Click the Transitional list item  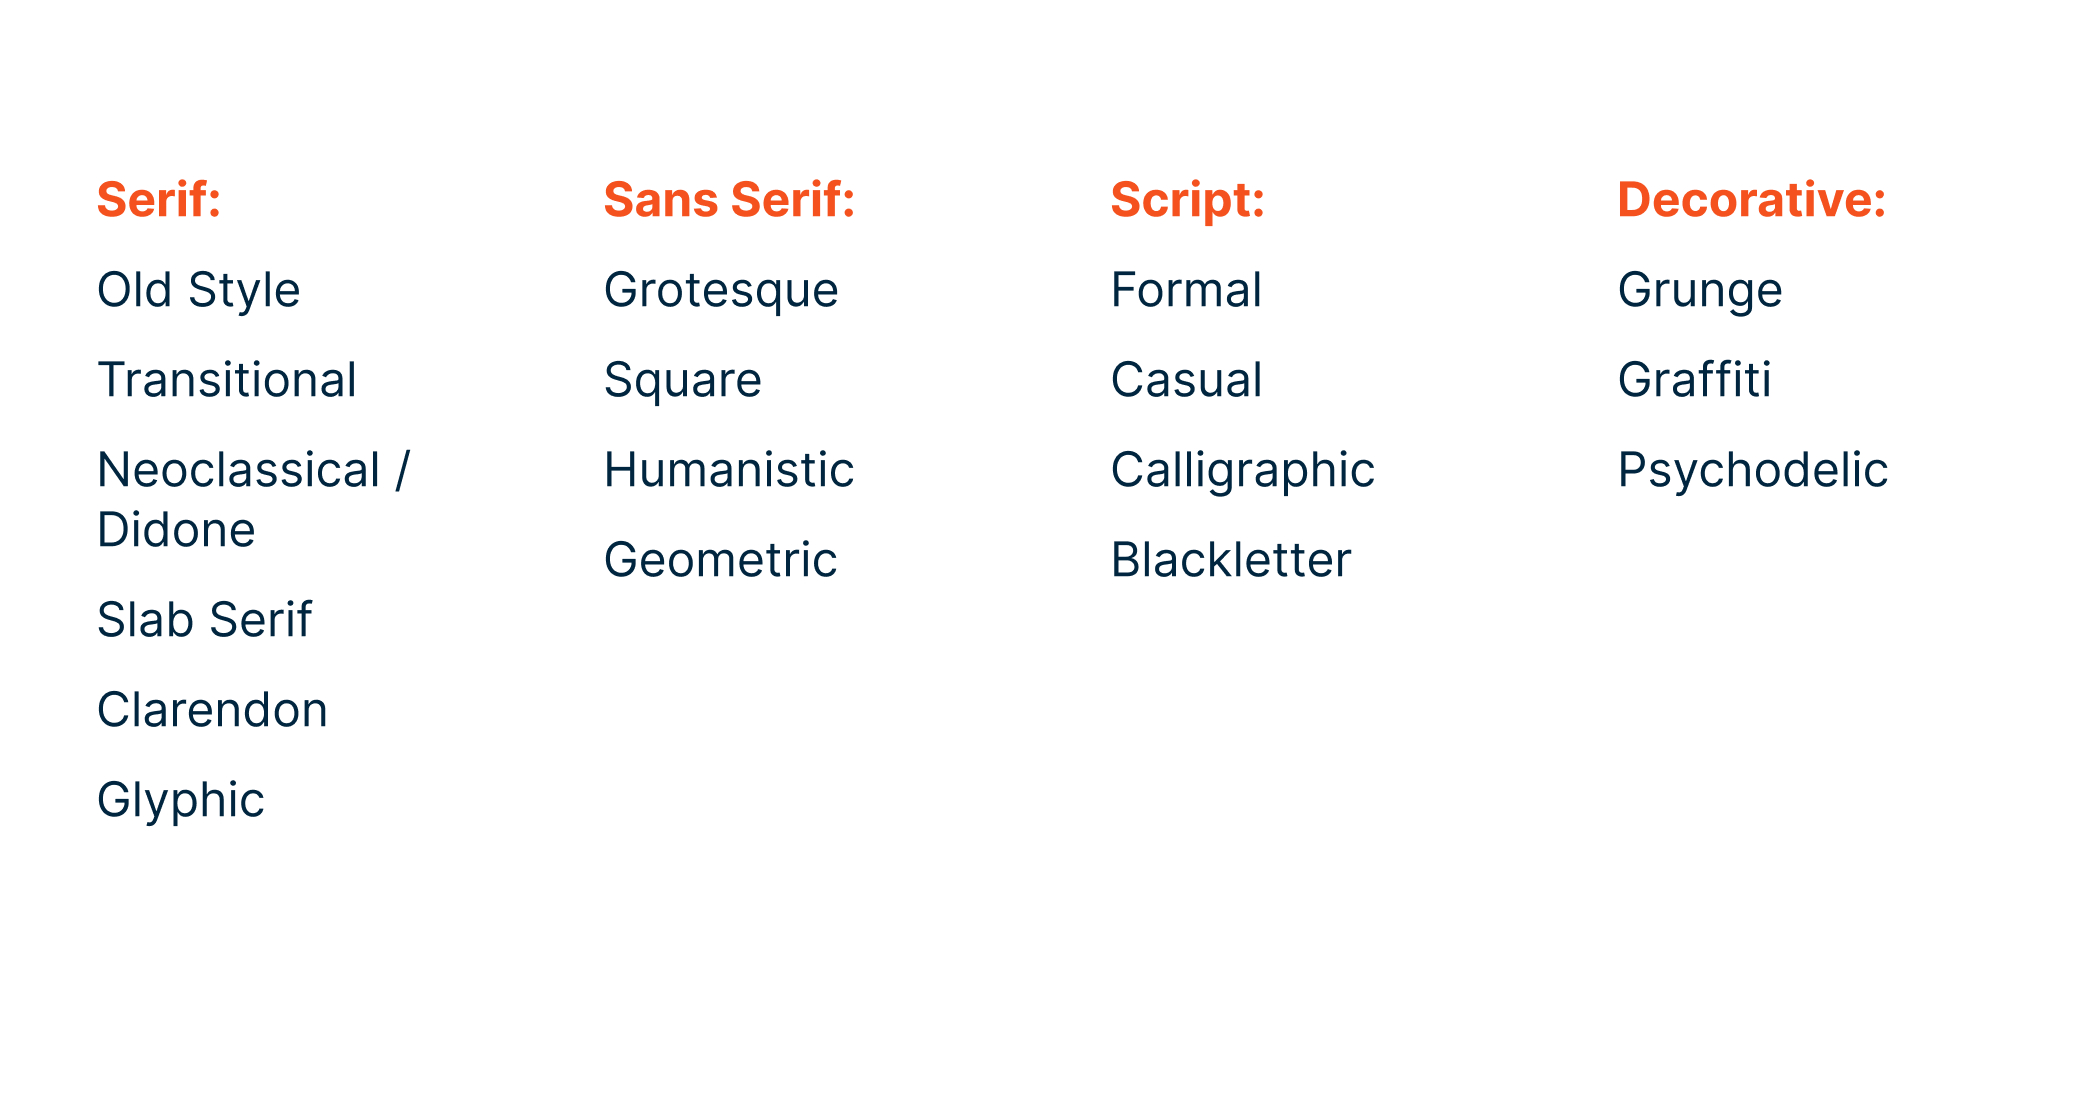pyautogui.click(x=226, y=380)
